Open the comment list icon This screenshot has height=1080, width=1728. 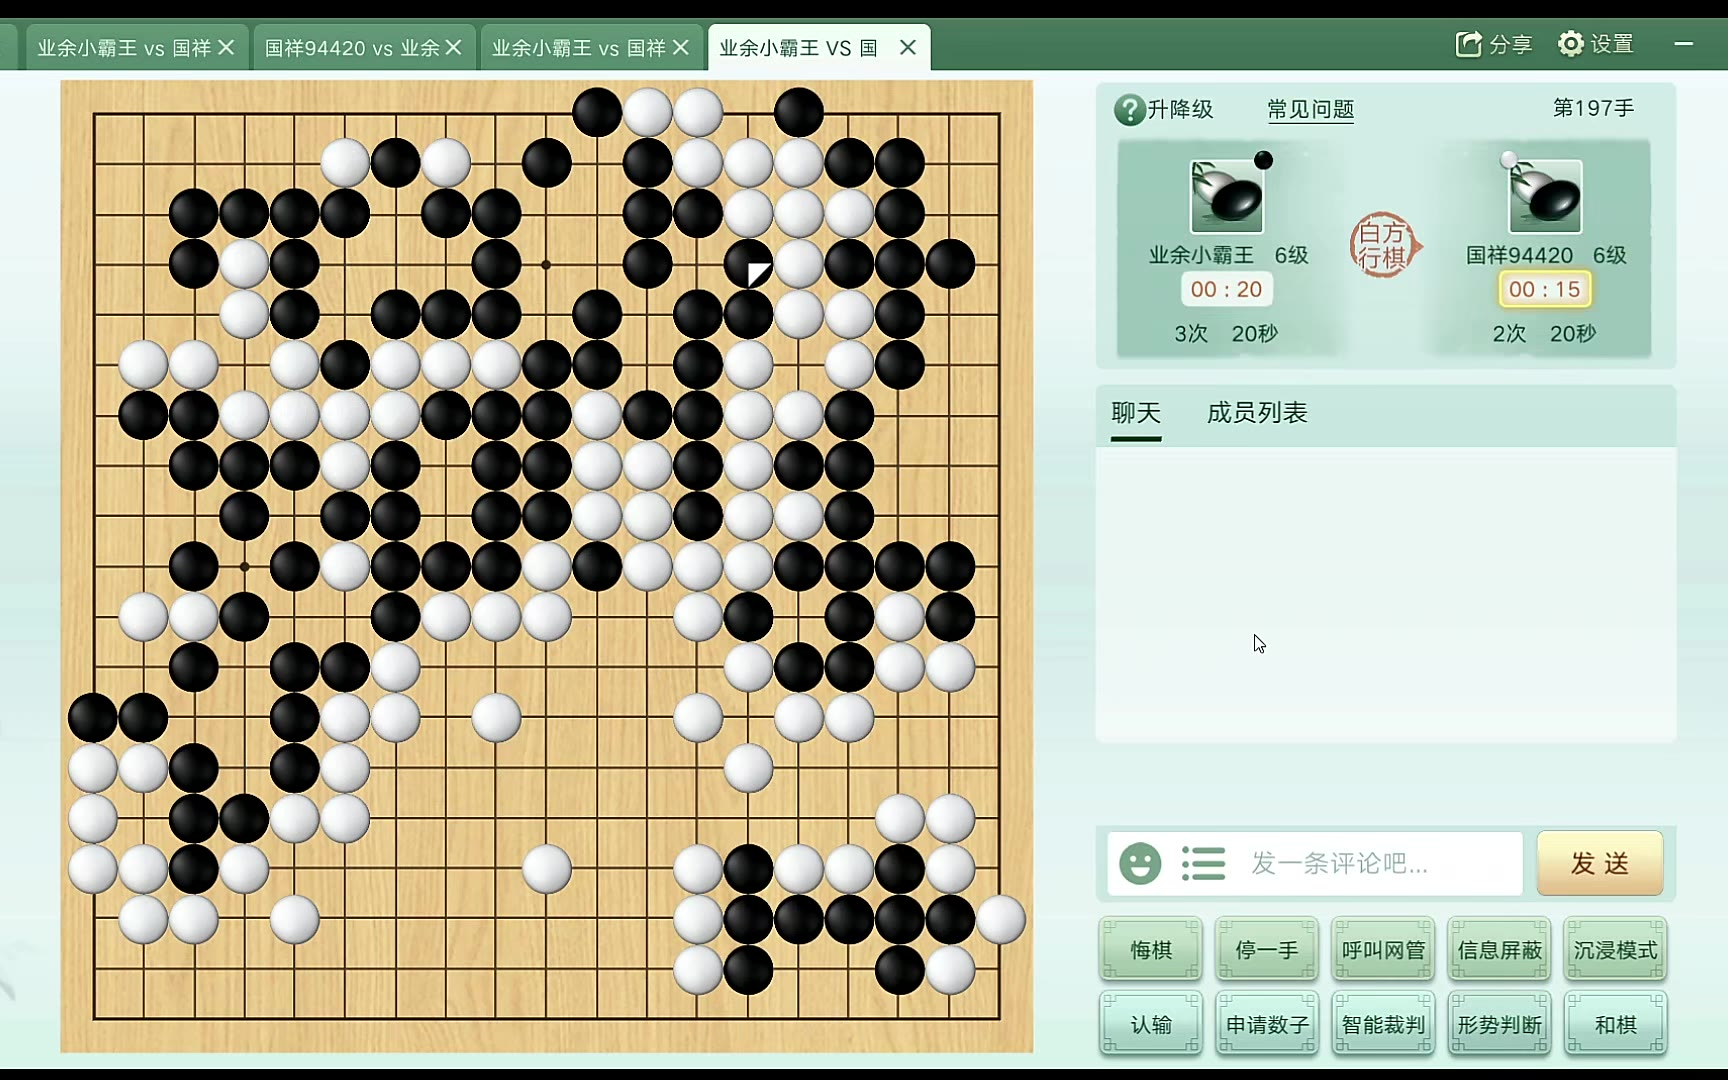click(1203, 863)
